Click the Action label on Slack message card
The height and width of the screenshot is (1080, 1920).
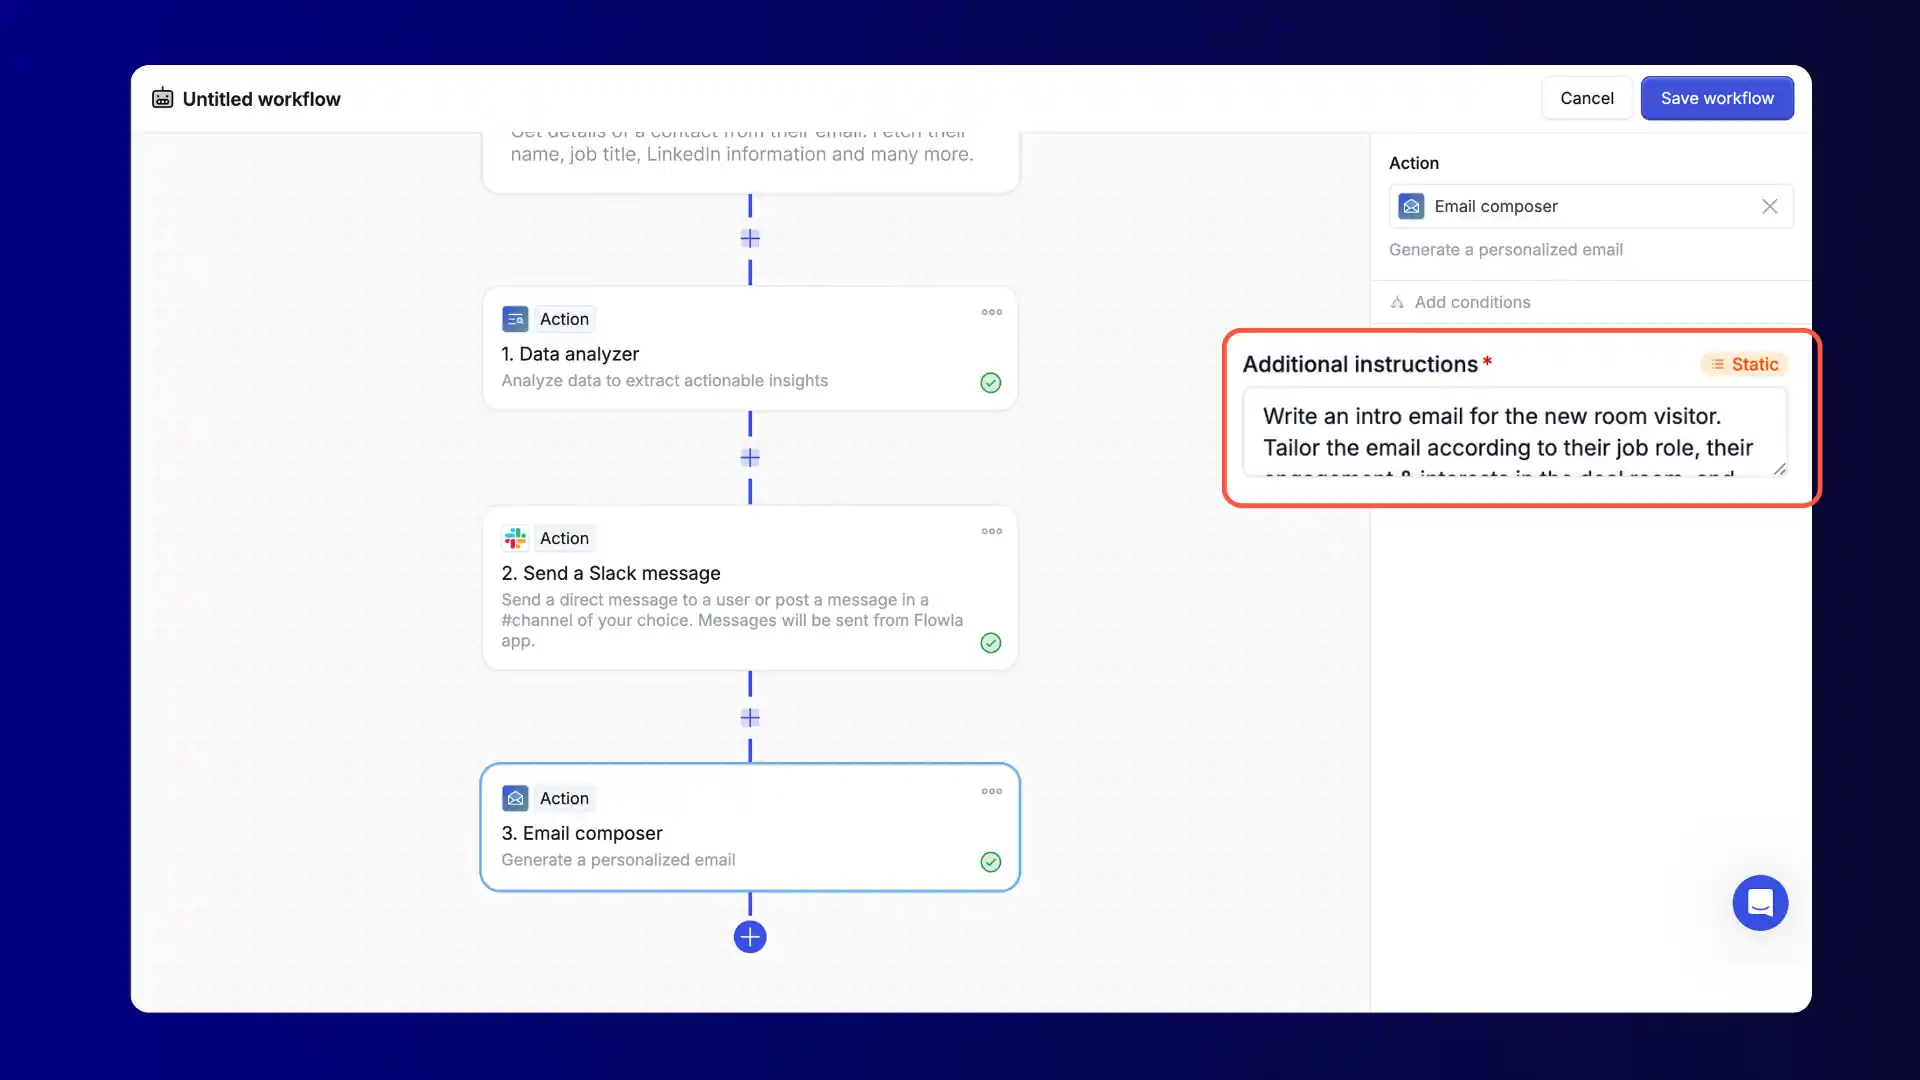(564, 538)
